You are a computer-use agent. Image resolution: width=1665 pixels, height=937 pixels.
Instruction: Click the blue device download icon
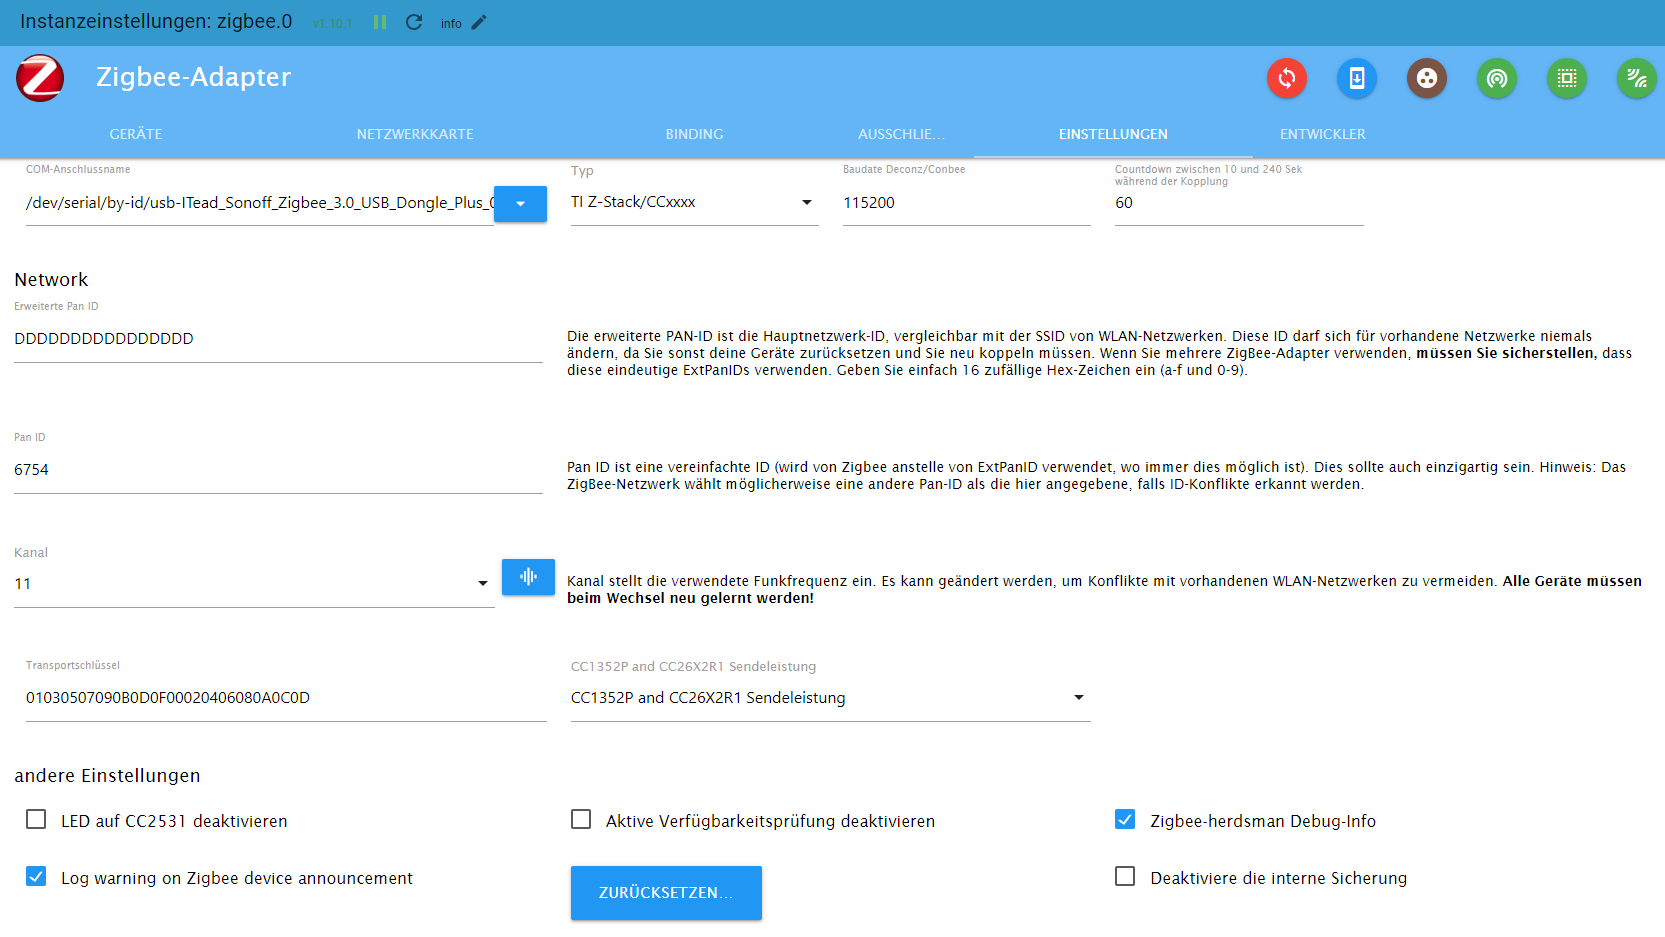tap(1357, 78)
